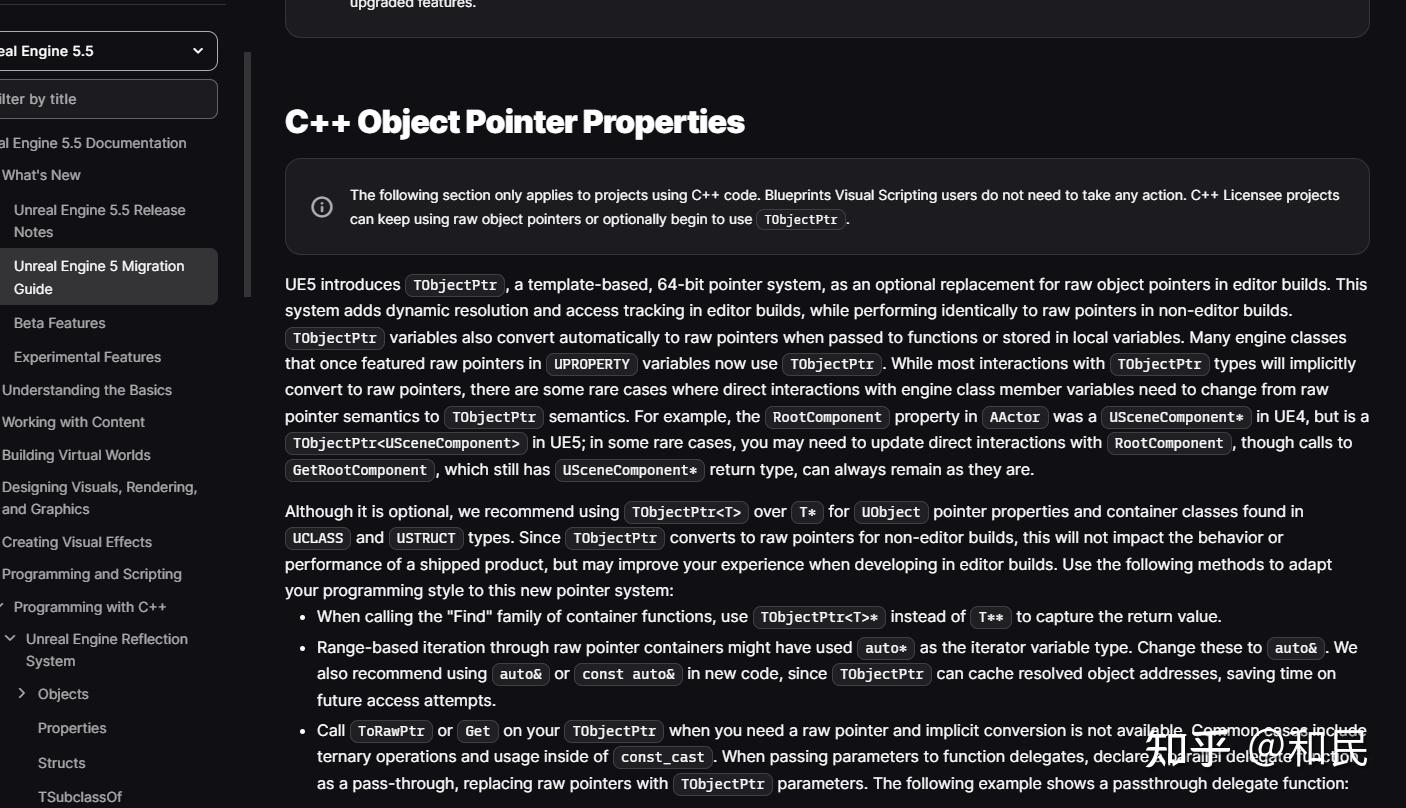Select Unreal Engine 5 Migration Guide
This screenshot has width=1406, height=808.
99,277
